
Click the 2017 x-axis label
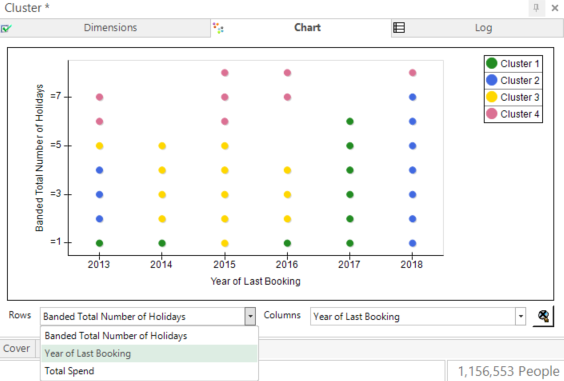coord(349,264)
